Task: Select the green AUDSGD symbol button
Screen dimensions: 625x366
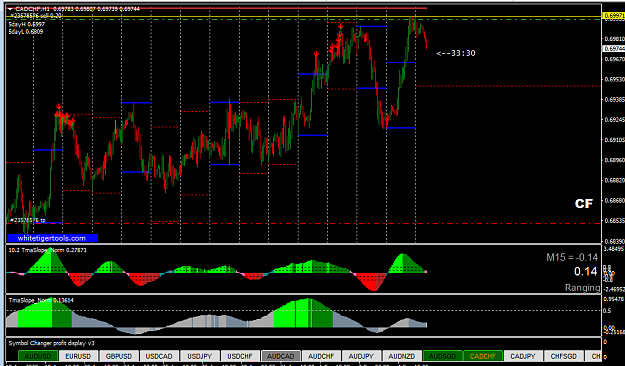Action: click(x=442, y=356)
